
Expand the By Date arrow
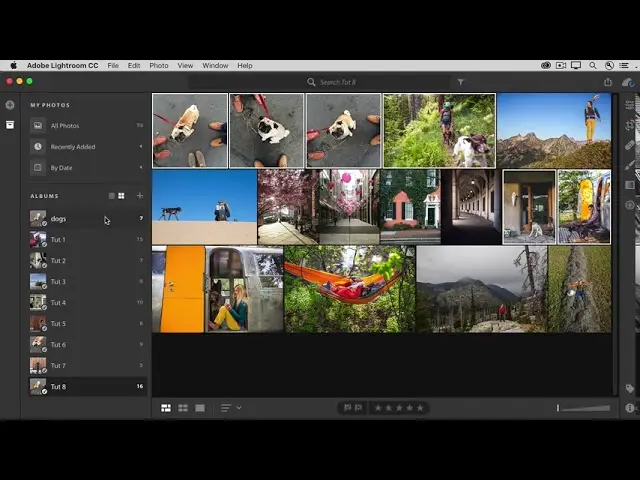(141, 167)
